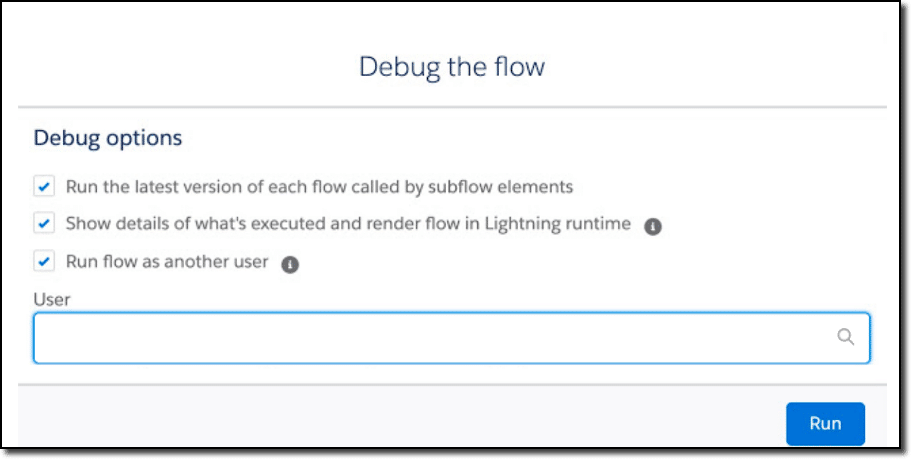Uncheck Run the latest version of each flow checkbox
This screenshot has width=911, height=459.
click(44, 187)
